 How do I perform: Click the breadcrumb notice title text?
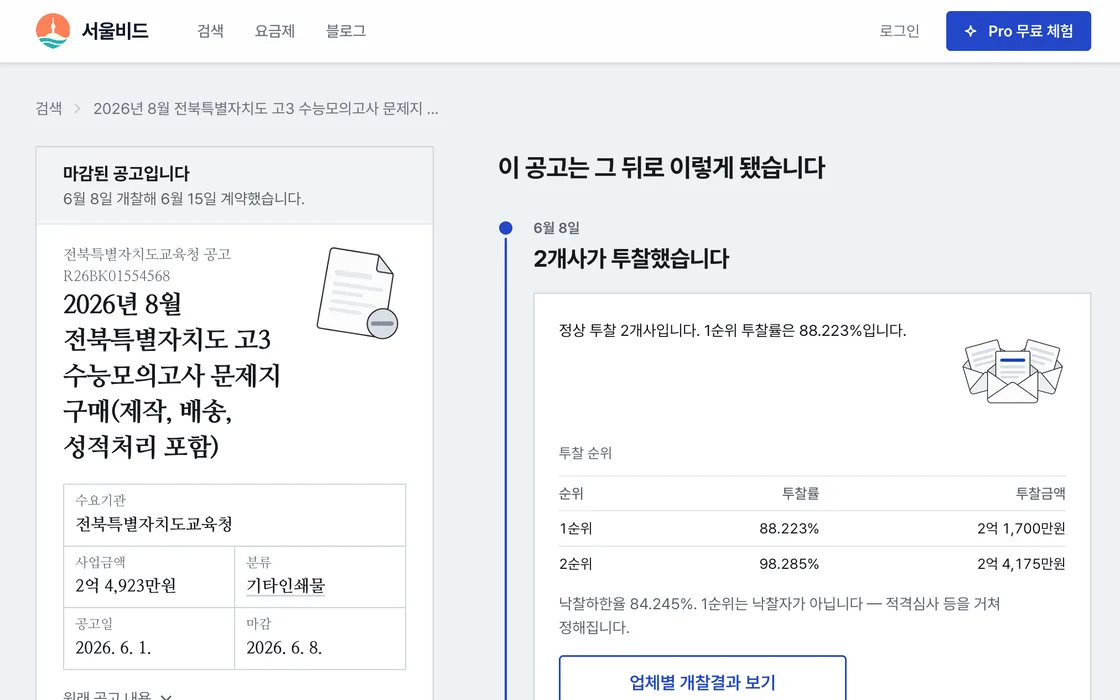266,109
